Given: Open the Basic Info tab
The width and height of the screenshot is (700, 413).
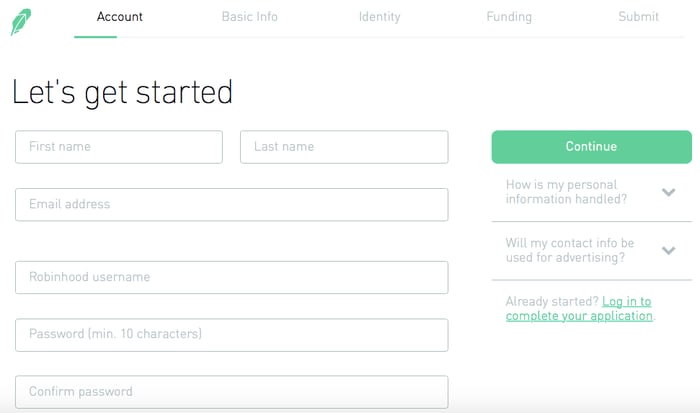Looking at the screenshot, I should pos(250,17).
